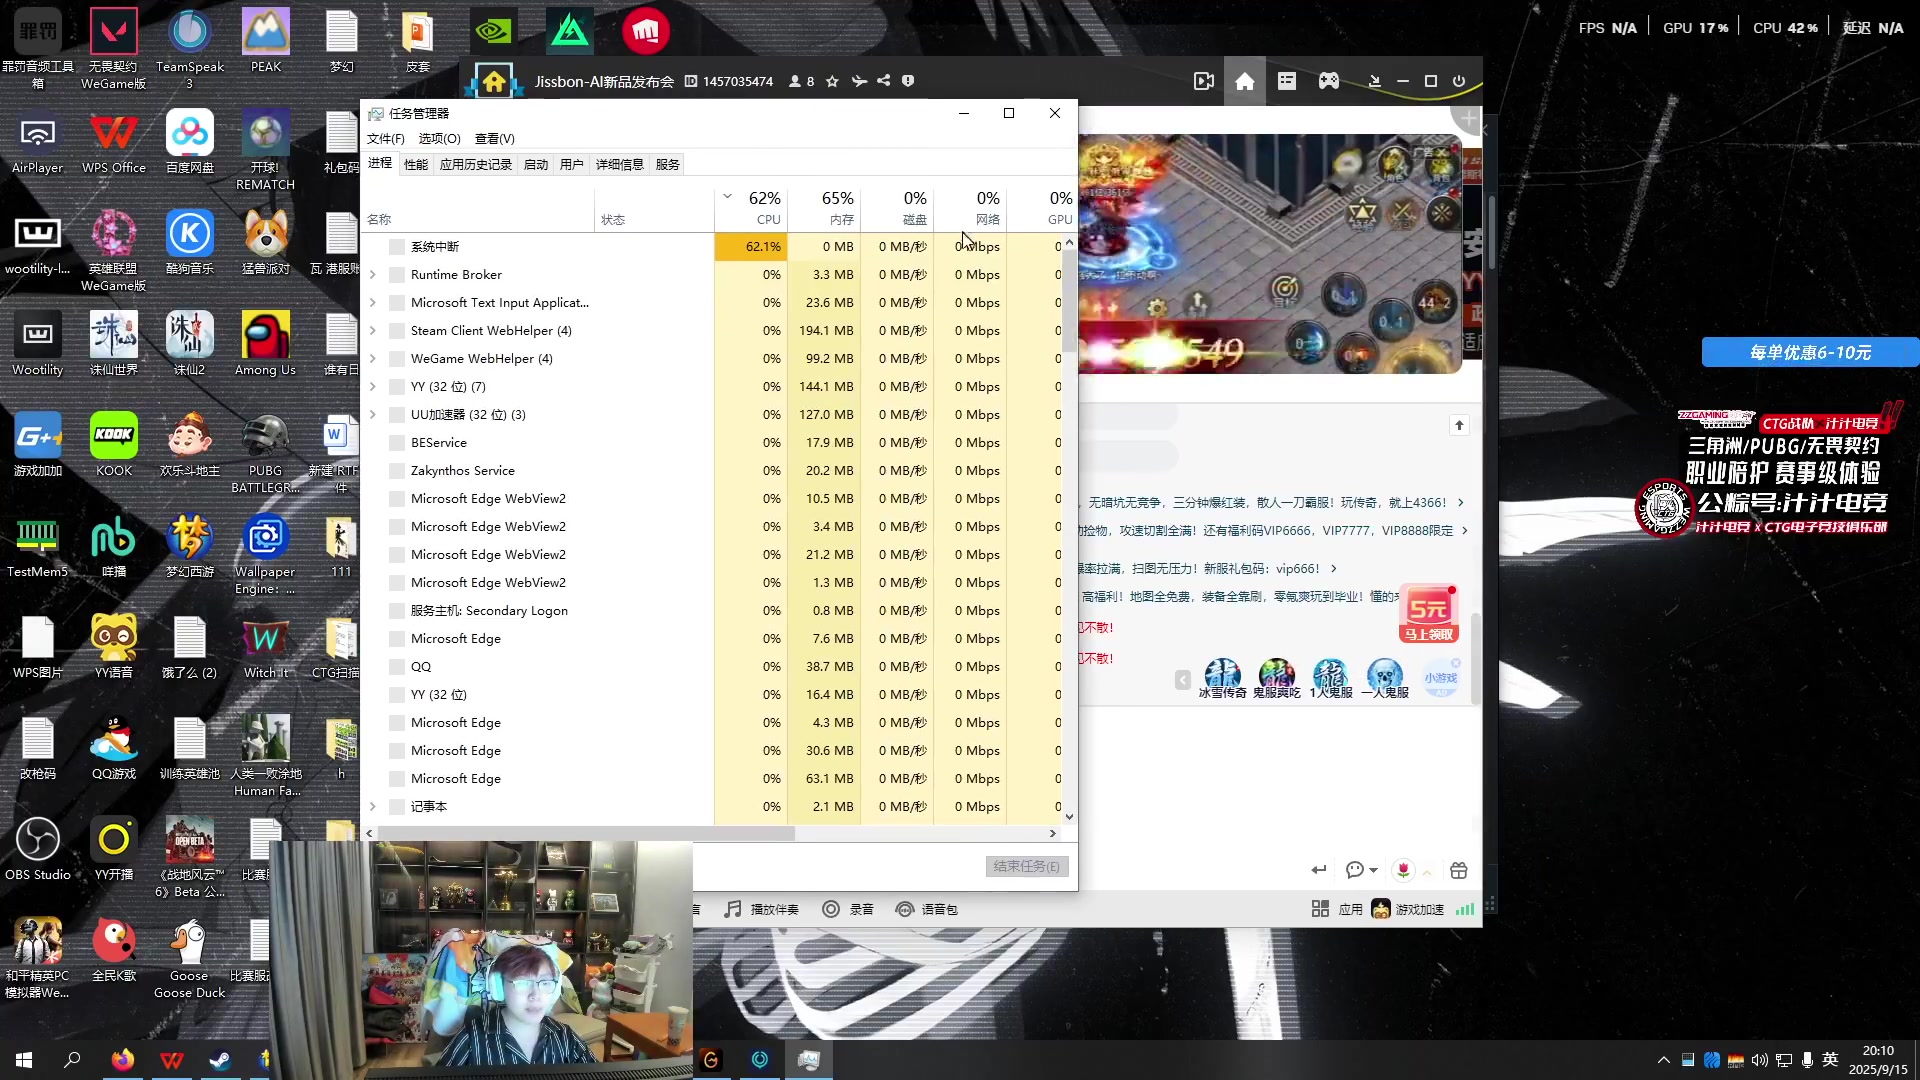Open the 选项(O) menu in Task Manager
This screenshot has width=1920, height=1080.
click(x=439, y=138)
